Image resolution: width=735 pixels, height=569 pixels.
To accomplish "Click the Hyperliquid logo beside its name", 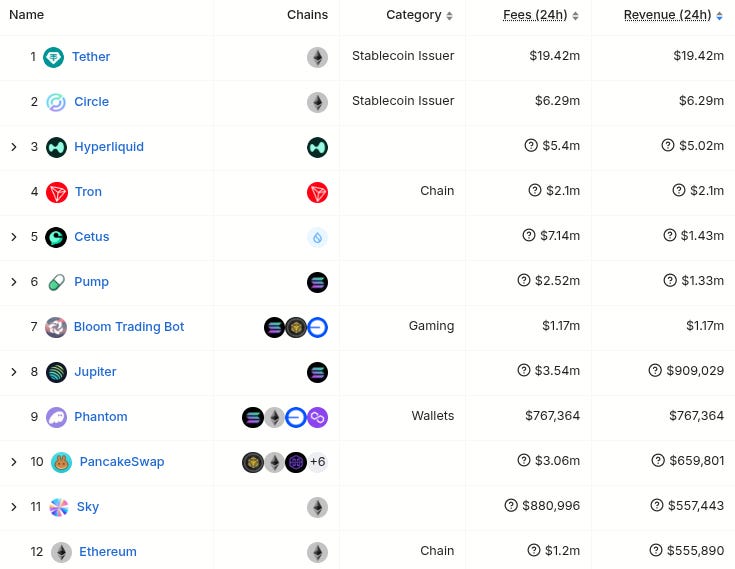I will pos(56,147).
